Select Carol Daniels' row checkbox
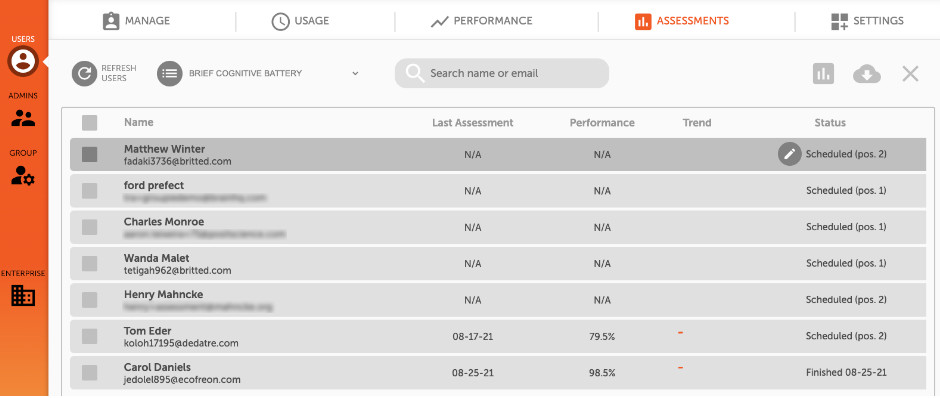Viewport: 940px width, 398px height. pos(89,373)
